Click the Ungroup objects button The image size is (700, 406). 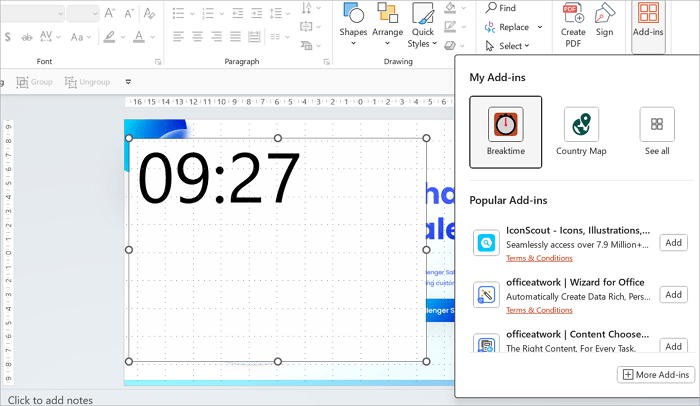87,82
